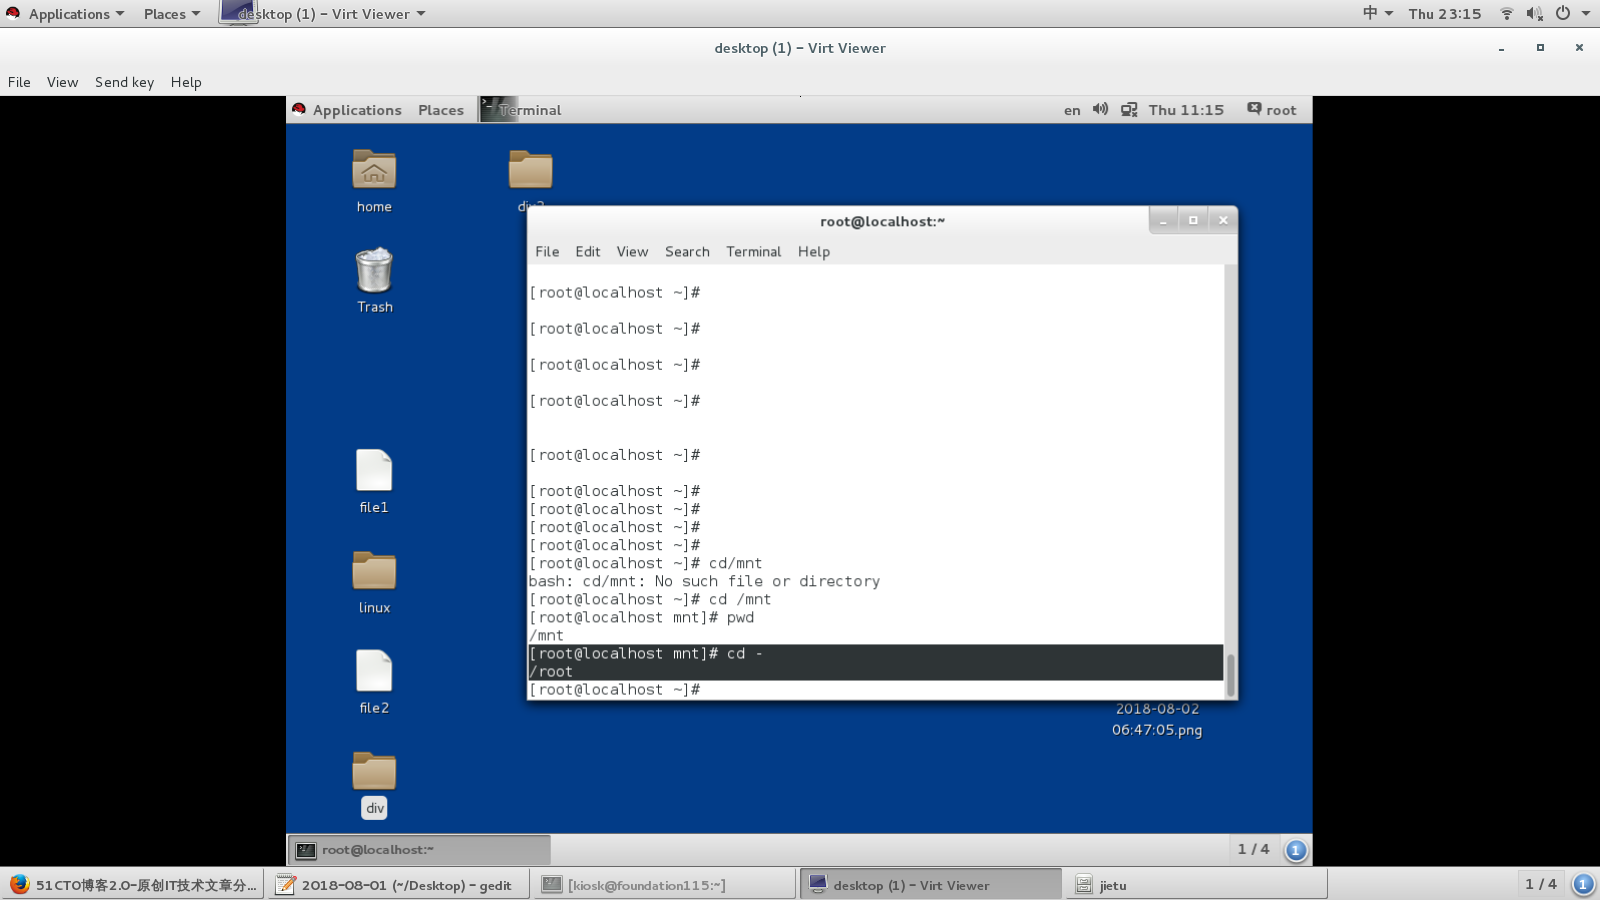Switch to Firefox 51CTO taskbar entry

(x=133, y=885)
